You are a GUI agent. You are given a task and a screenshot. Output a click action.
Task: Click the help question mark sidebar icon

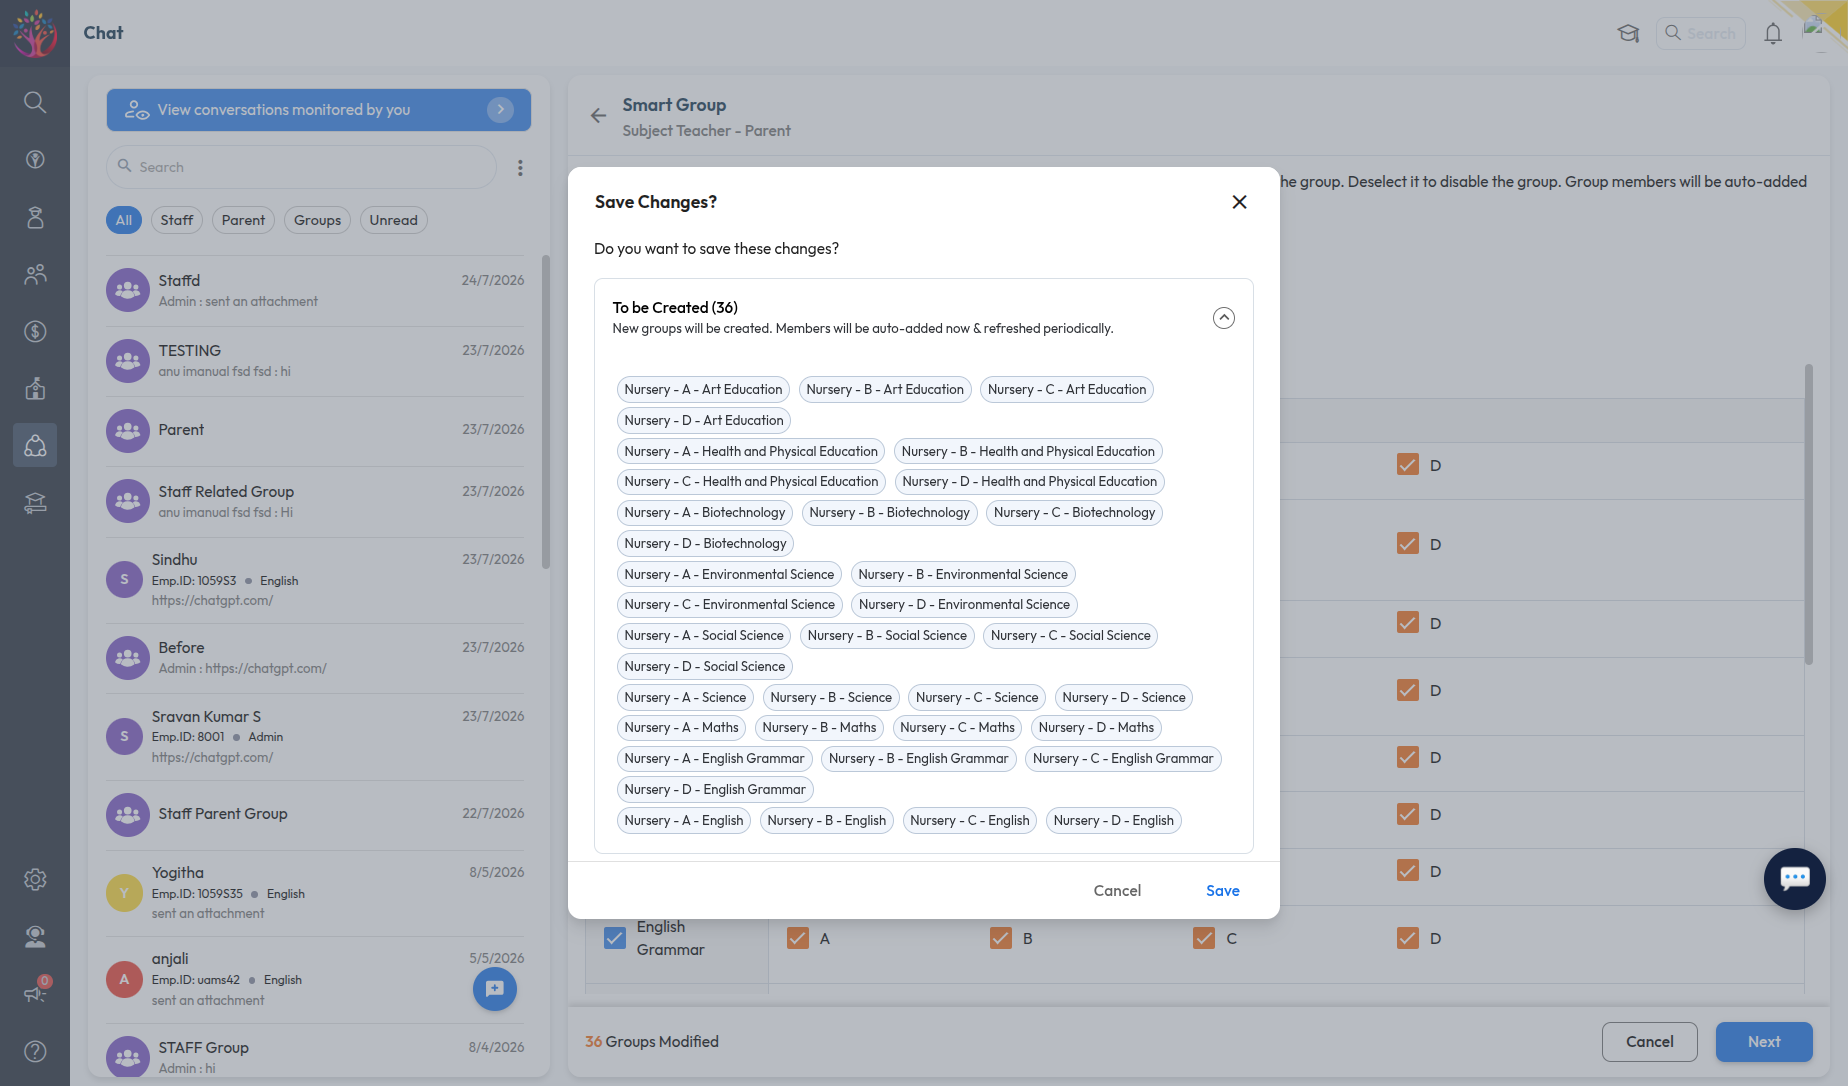(x=35, y=1051)
